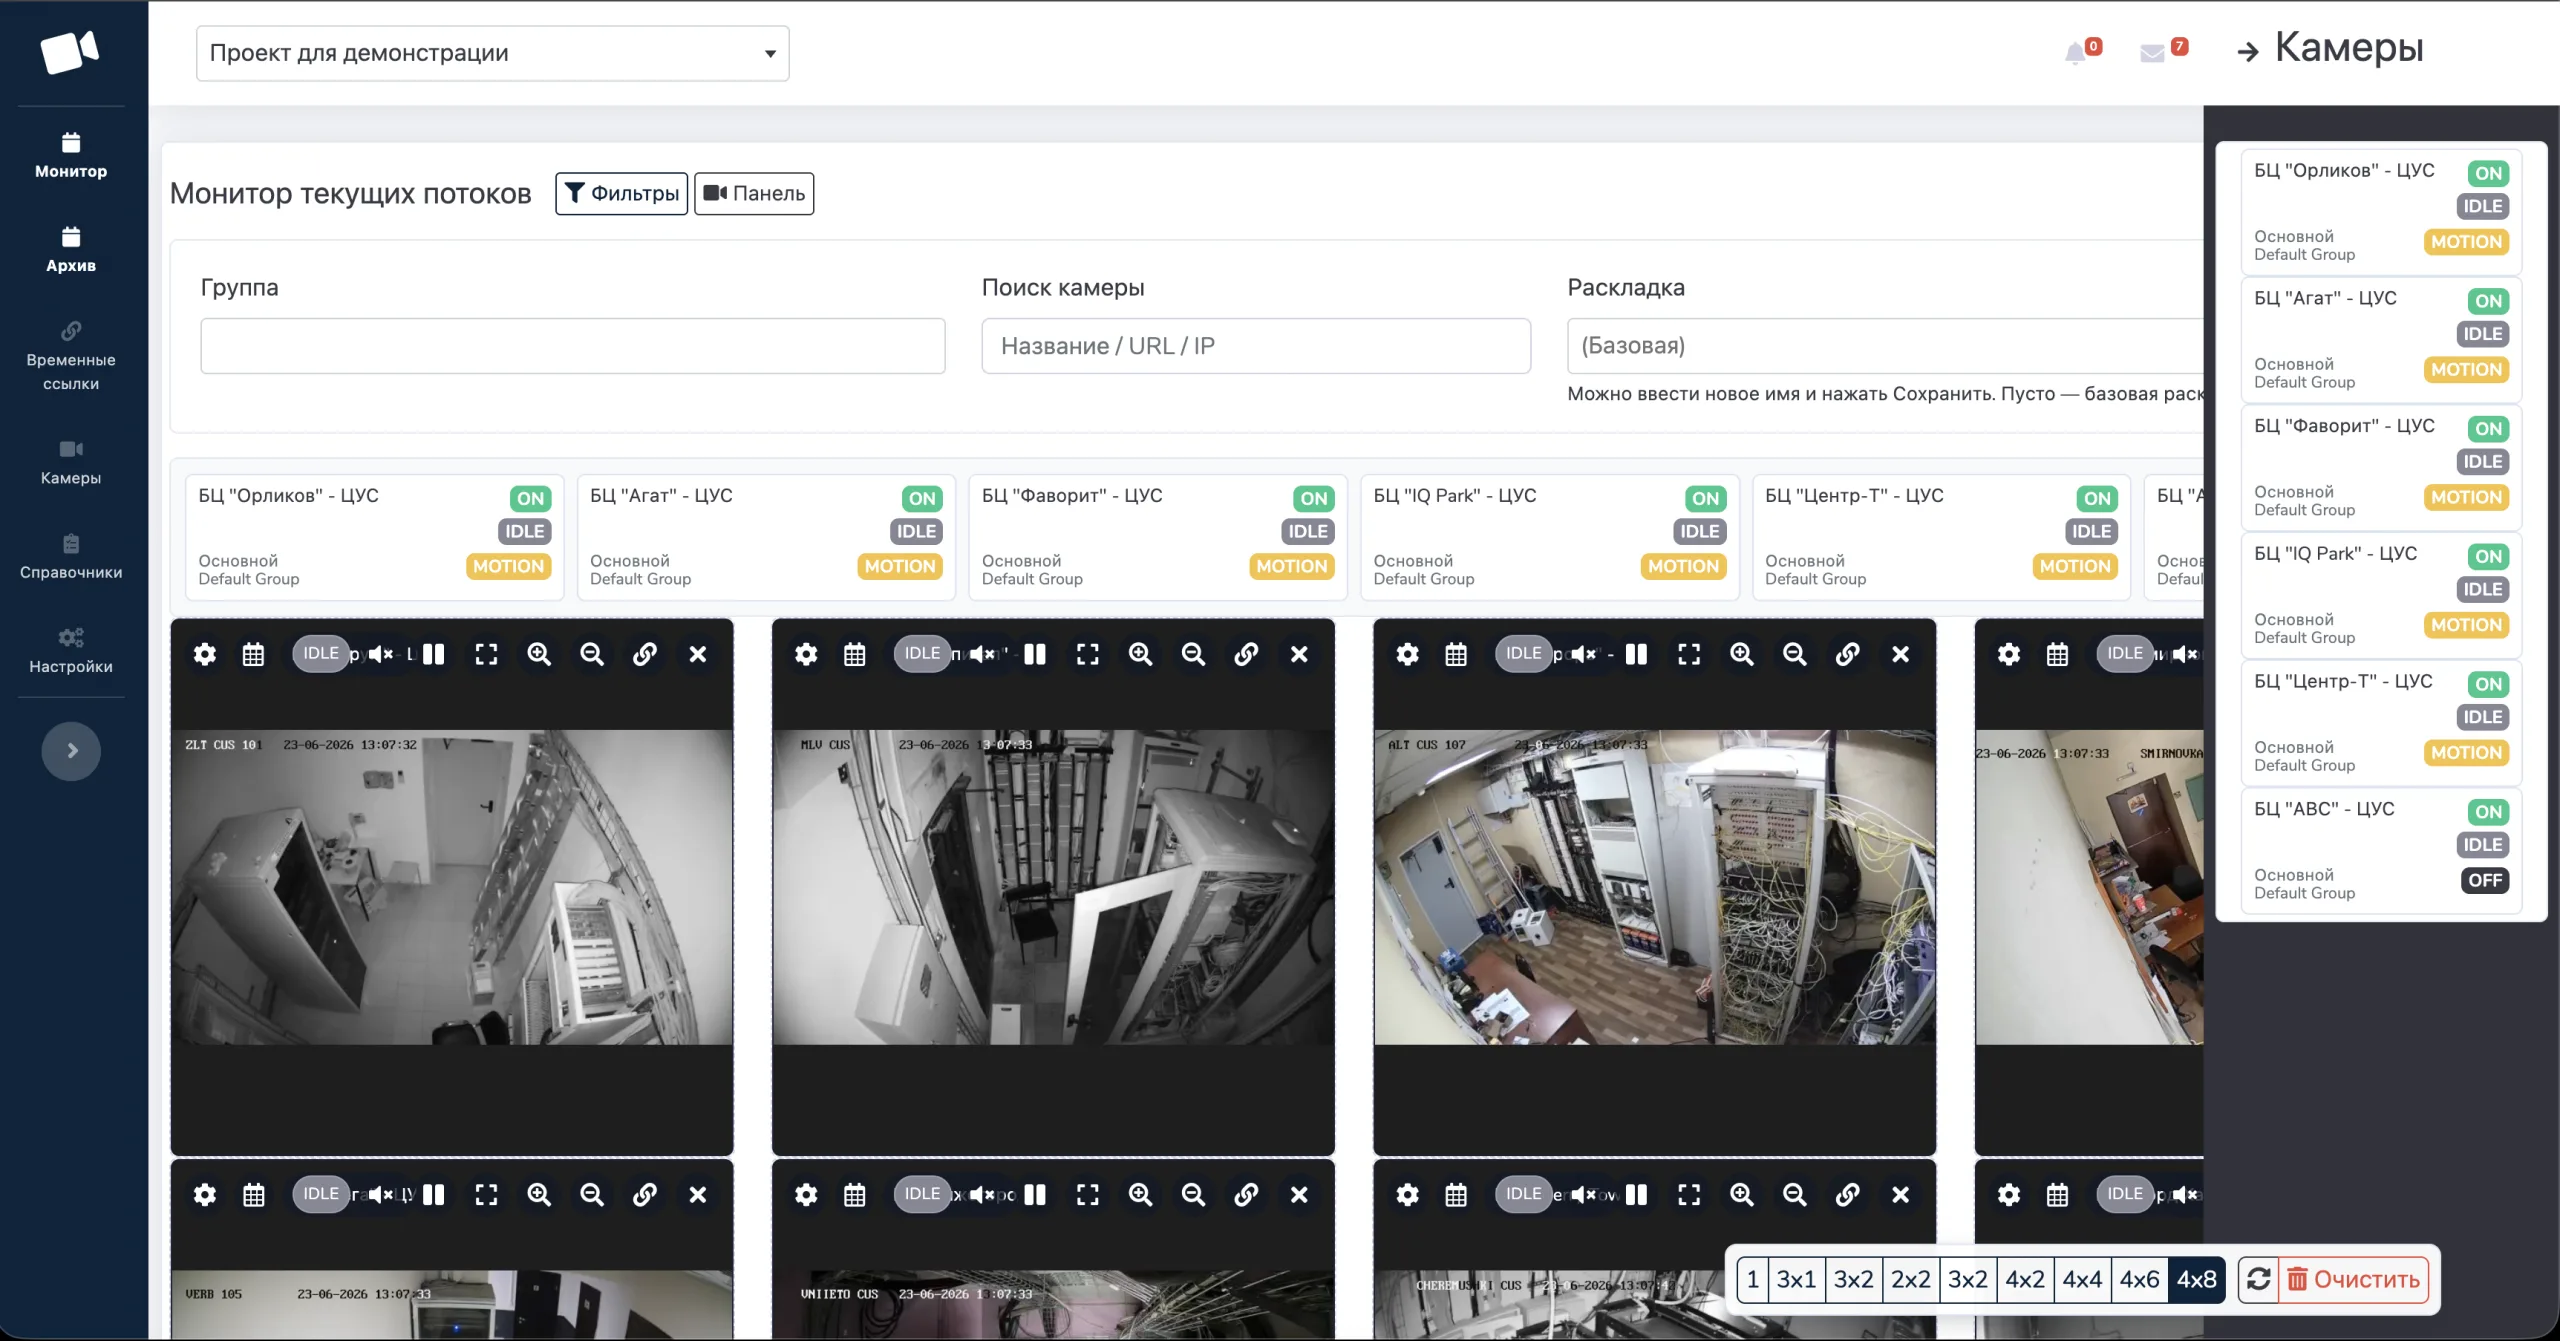Select БЦ "Фаворит" - ЦУС card in monitor strip

pos(1158,537)
